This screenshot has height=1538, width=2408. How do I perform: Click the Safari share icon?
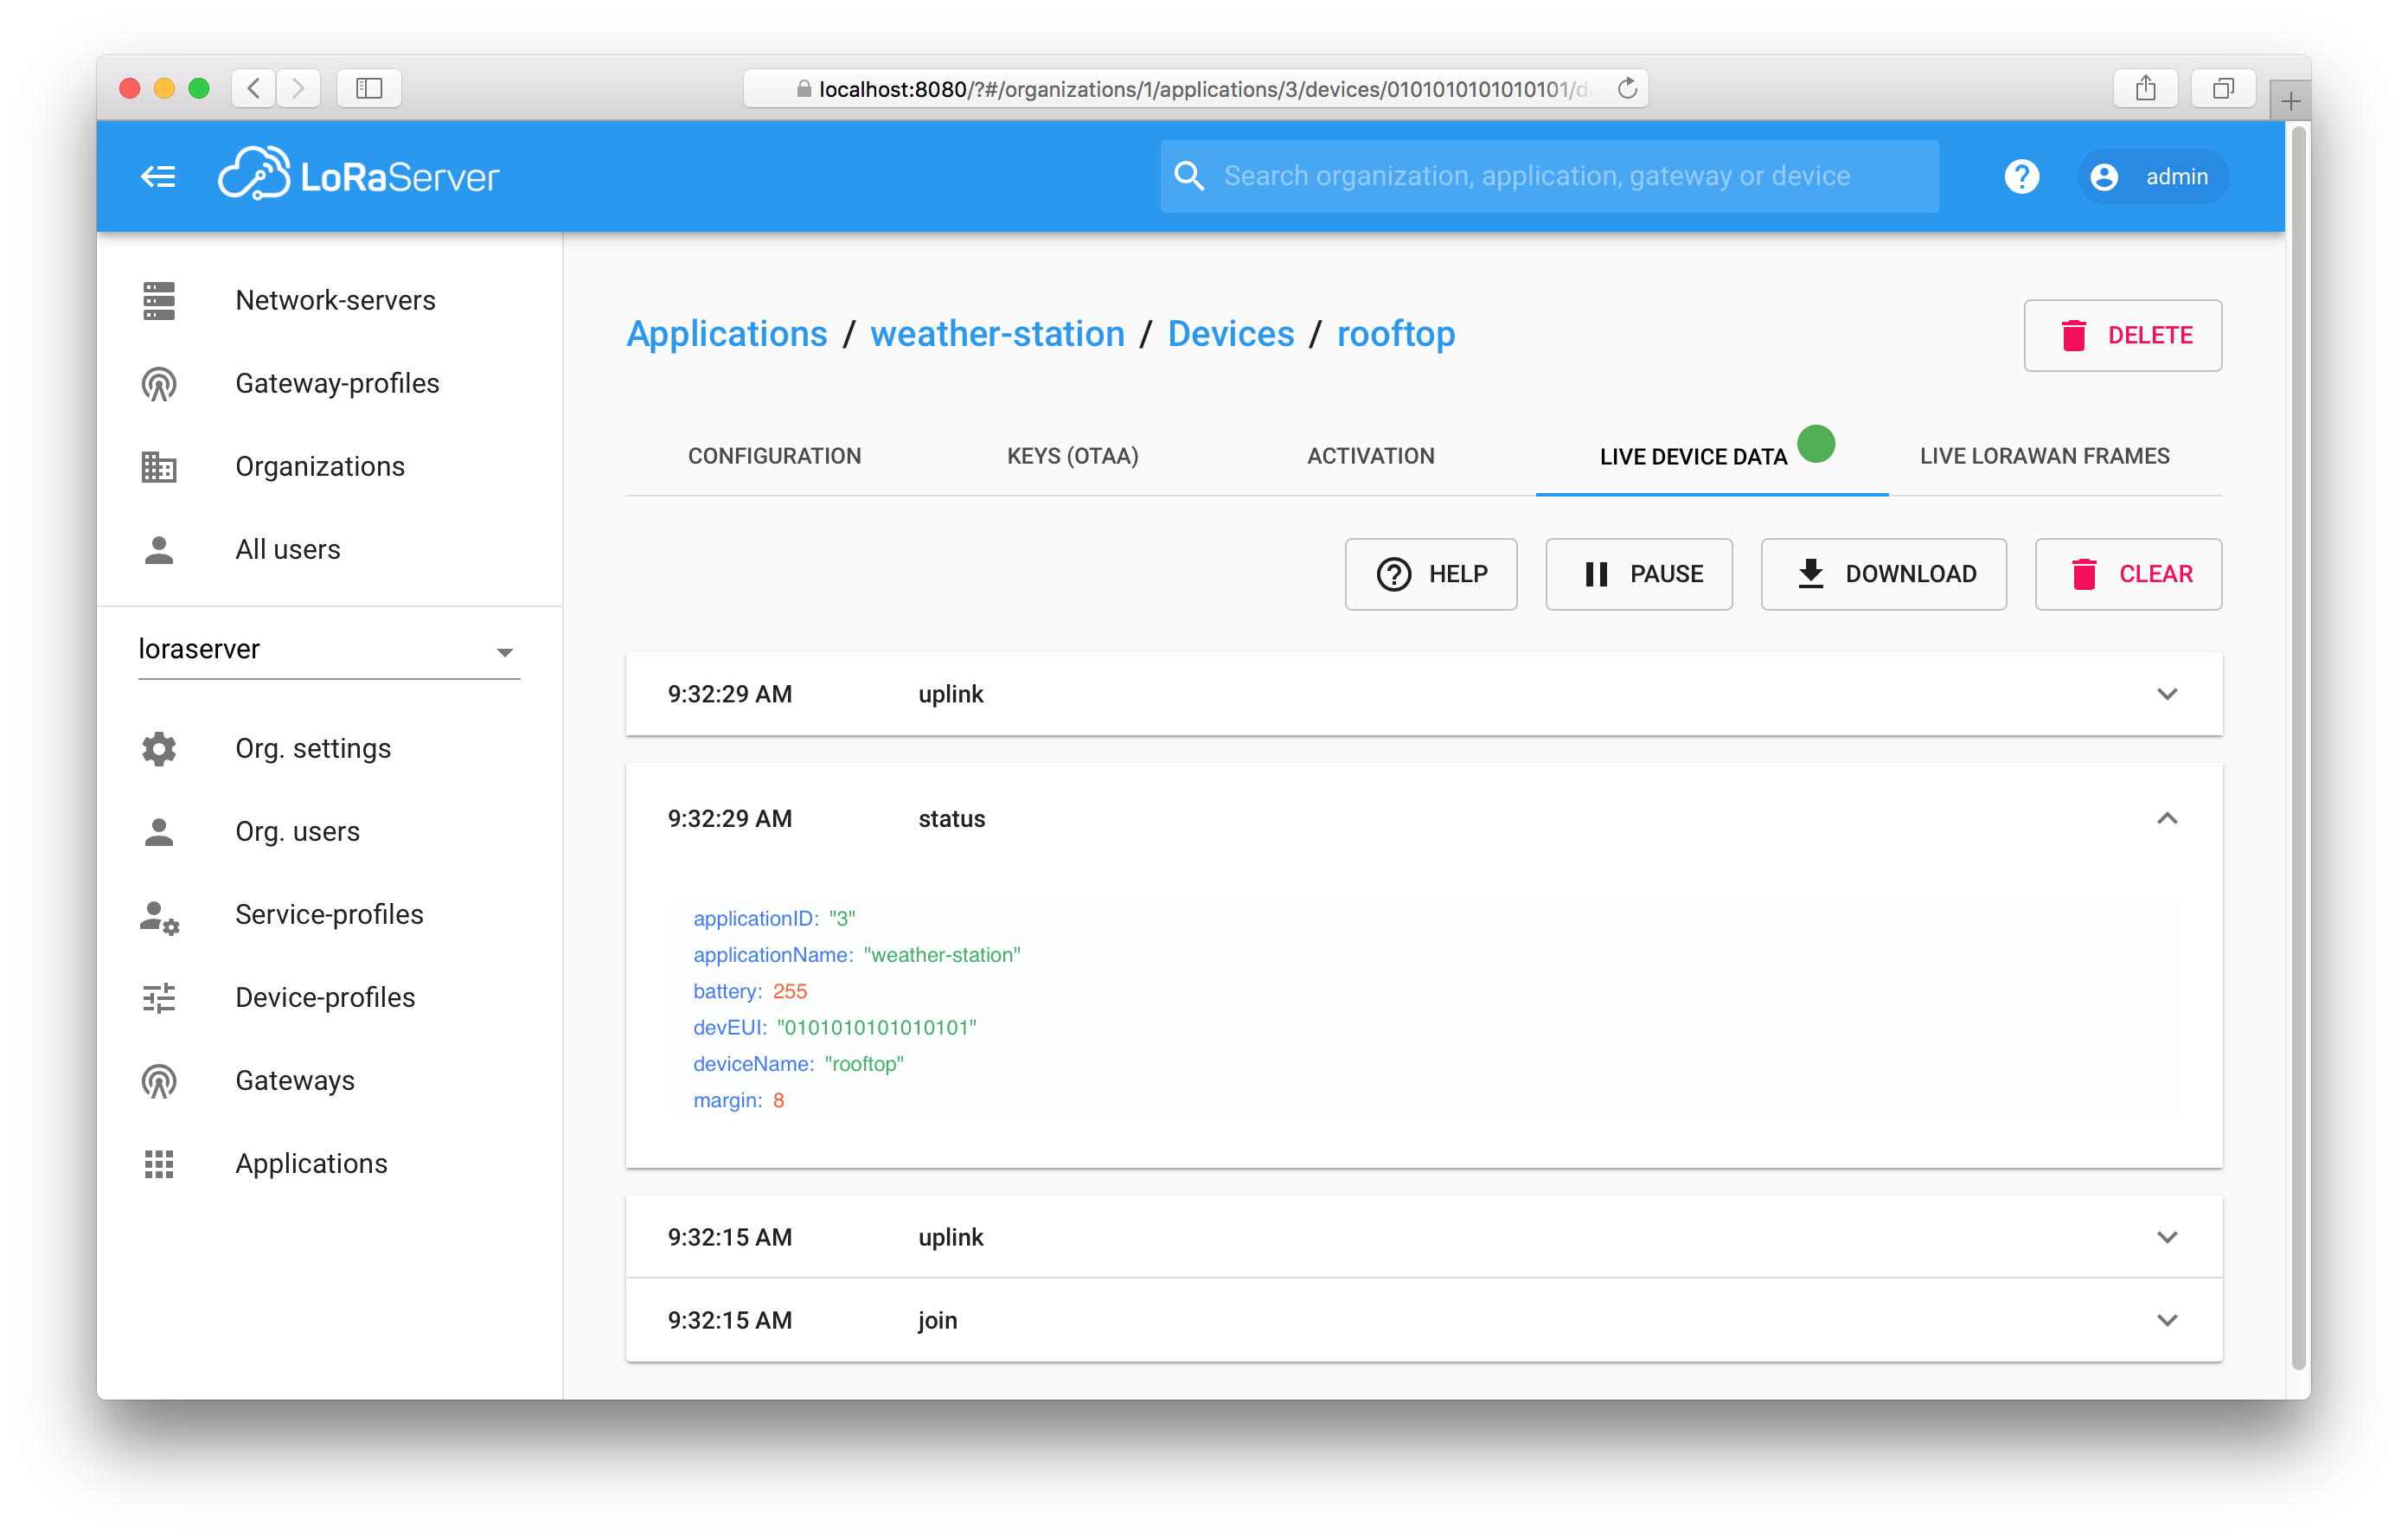coord(2145,88)
